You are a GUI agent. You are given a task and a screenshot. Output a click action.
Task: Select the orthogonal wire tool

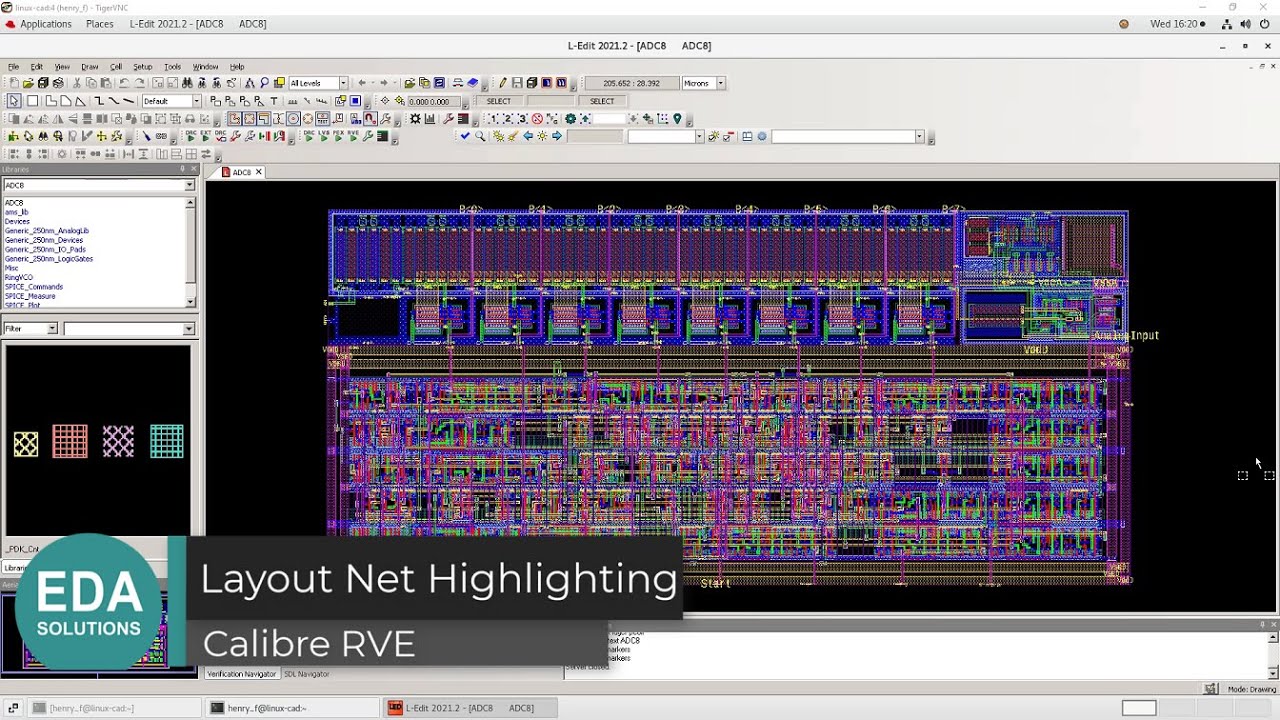pyautogui.click(x=99, y=101)
